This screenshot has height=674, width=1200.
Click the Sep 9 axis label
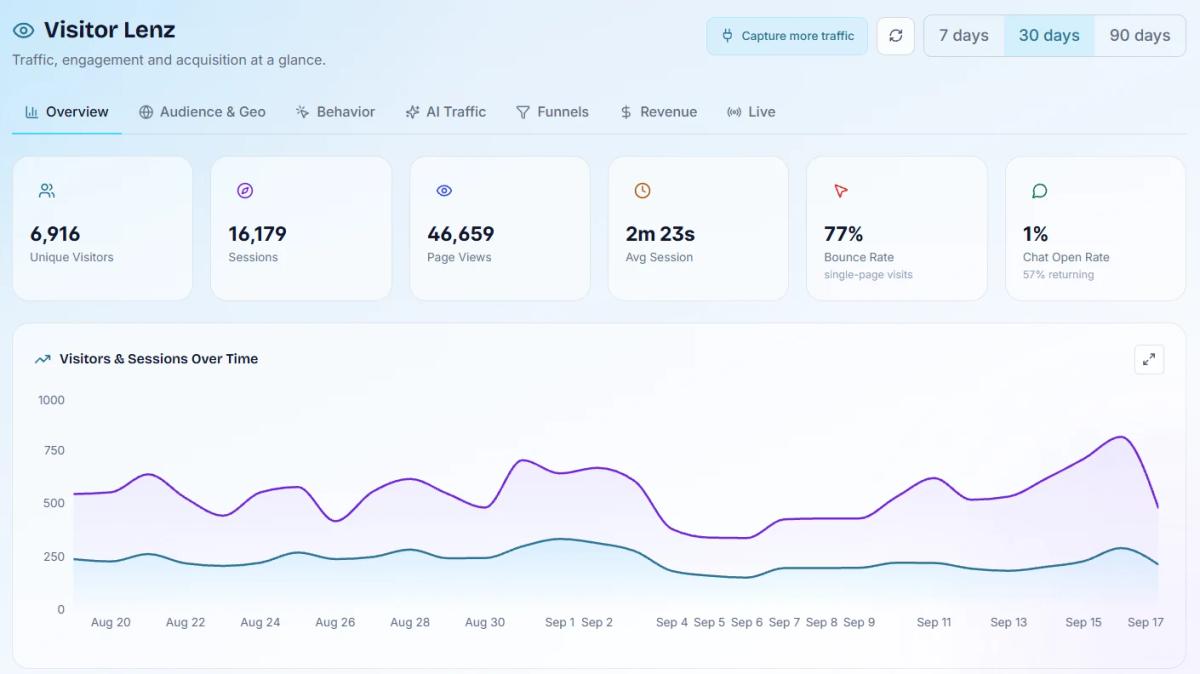[x=859, y=622]
